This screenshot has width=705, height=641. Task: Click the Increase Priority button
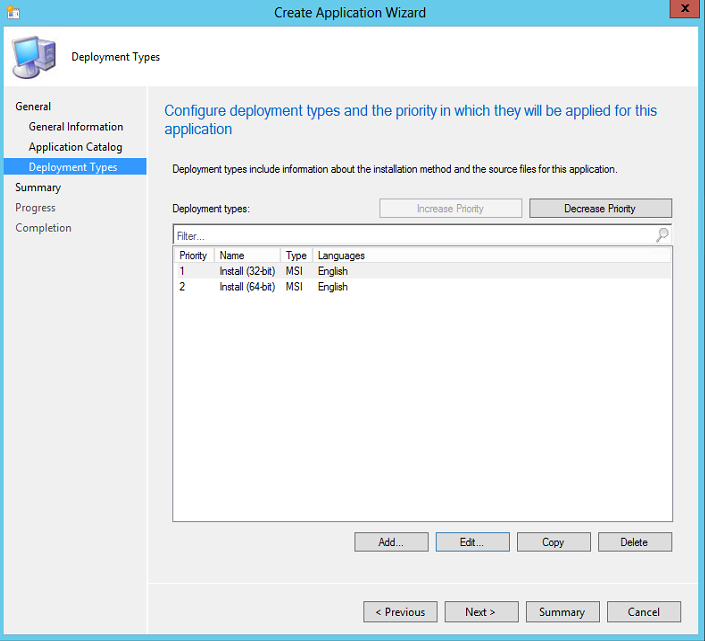451,209
